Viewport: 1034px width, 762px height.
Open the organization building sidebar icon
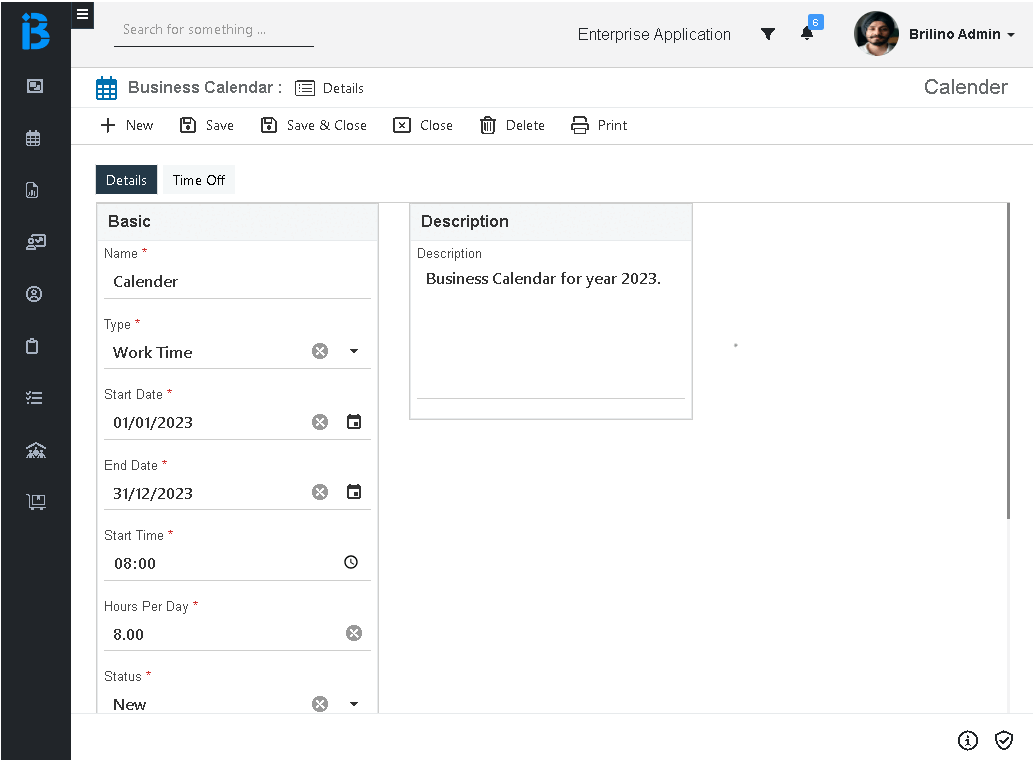[x=36, y=450]
